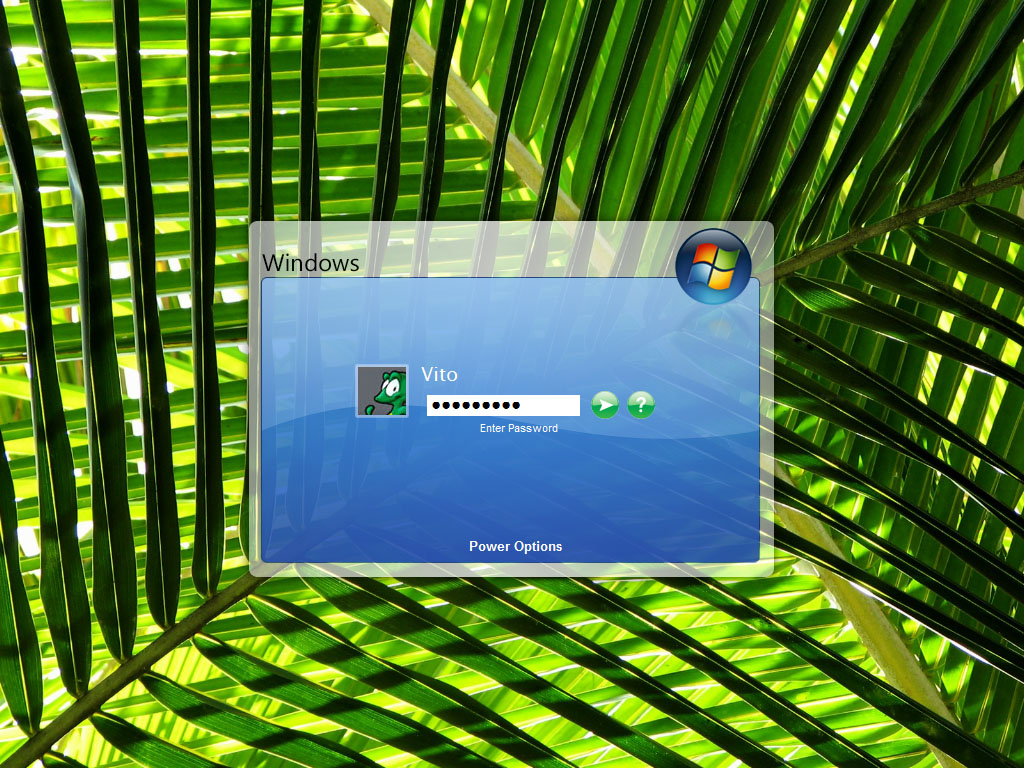Image resolution: width=1024 pixels, height=768 pixels.
Task: Click the green arrow login button
Action: 605,405
